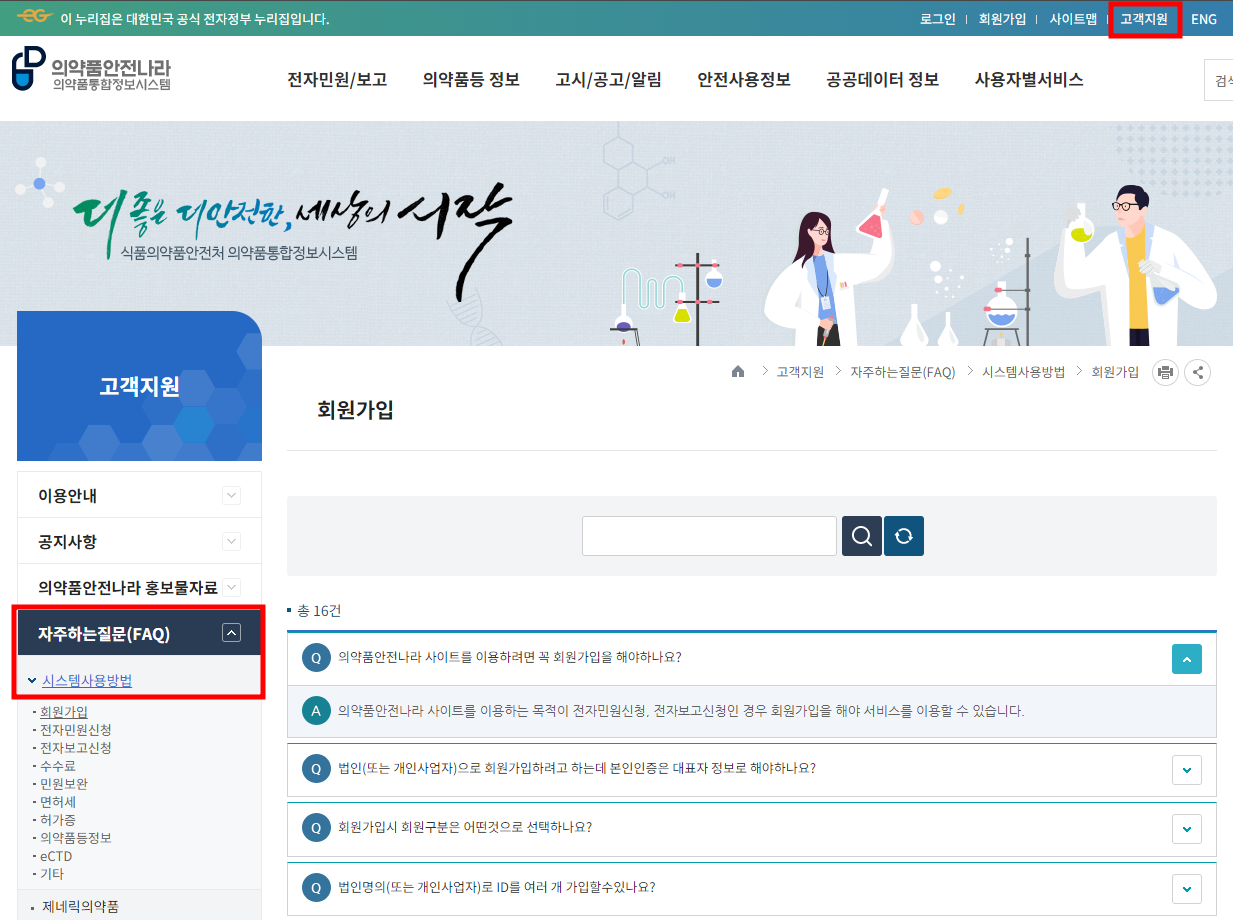This screenshot has height=920, width=1233.
Task: Click the reset icon beside the search button
Action: pyautogui.click(x=903, y=535)
